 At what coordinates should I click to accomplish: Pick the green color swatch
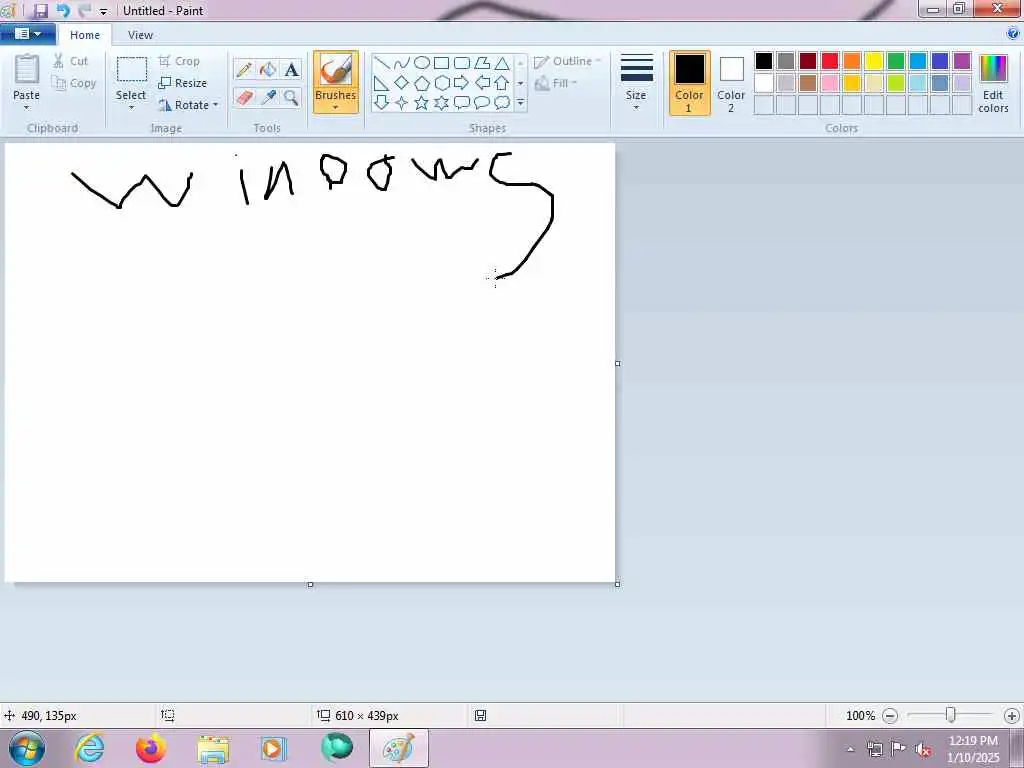pos(896,61)
